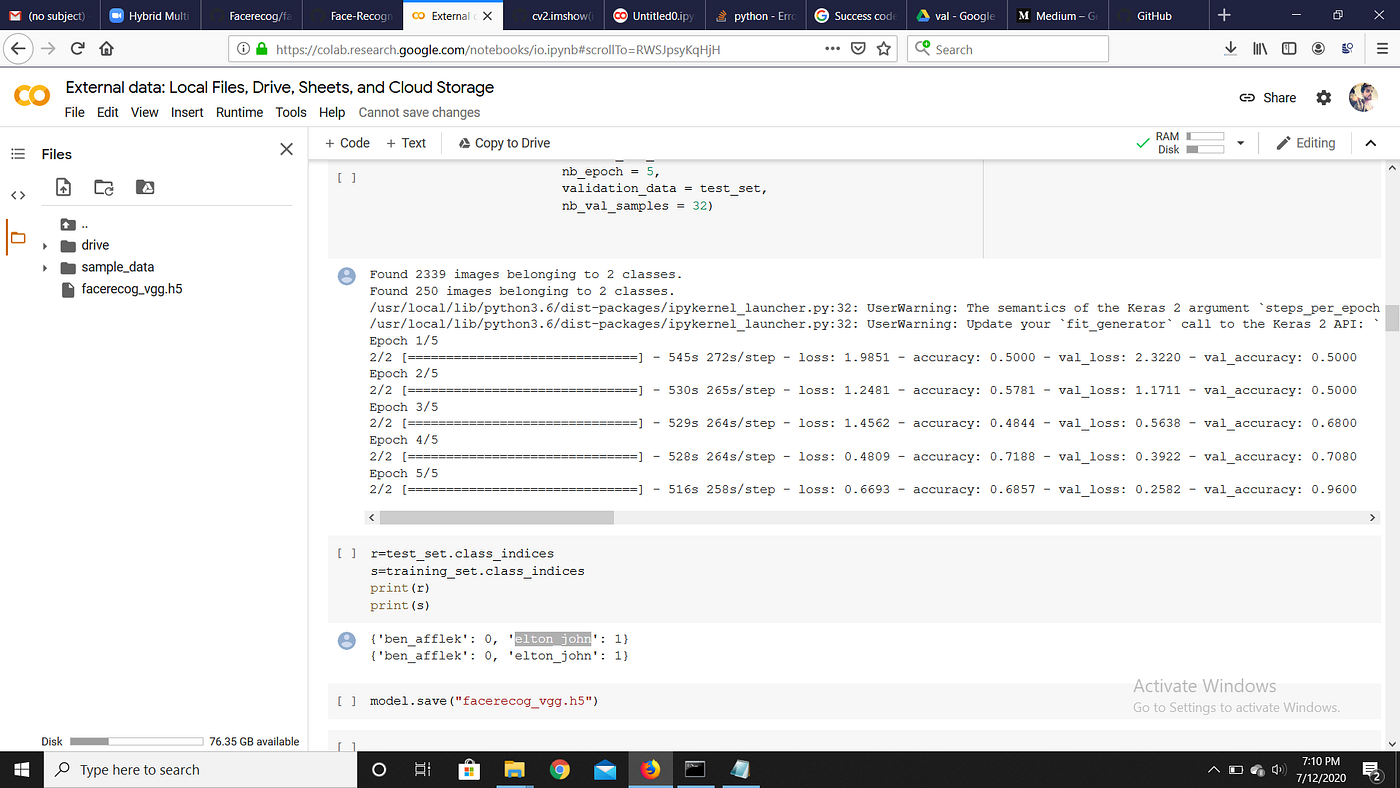Add a new cell with + Code

347,142
